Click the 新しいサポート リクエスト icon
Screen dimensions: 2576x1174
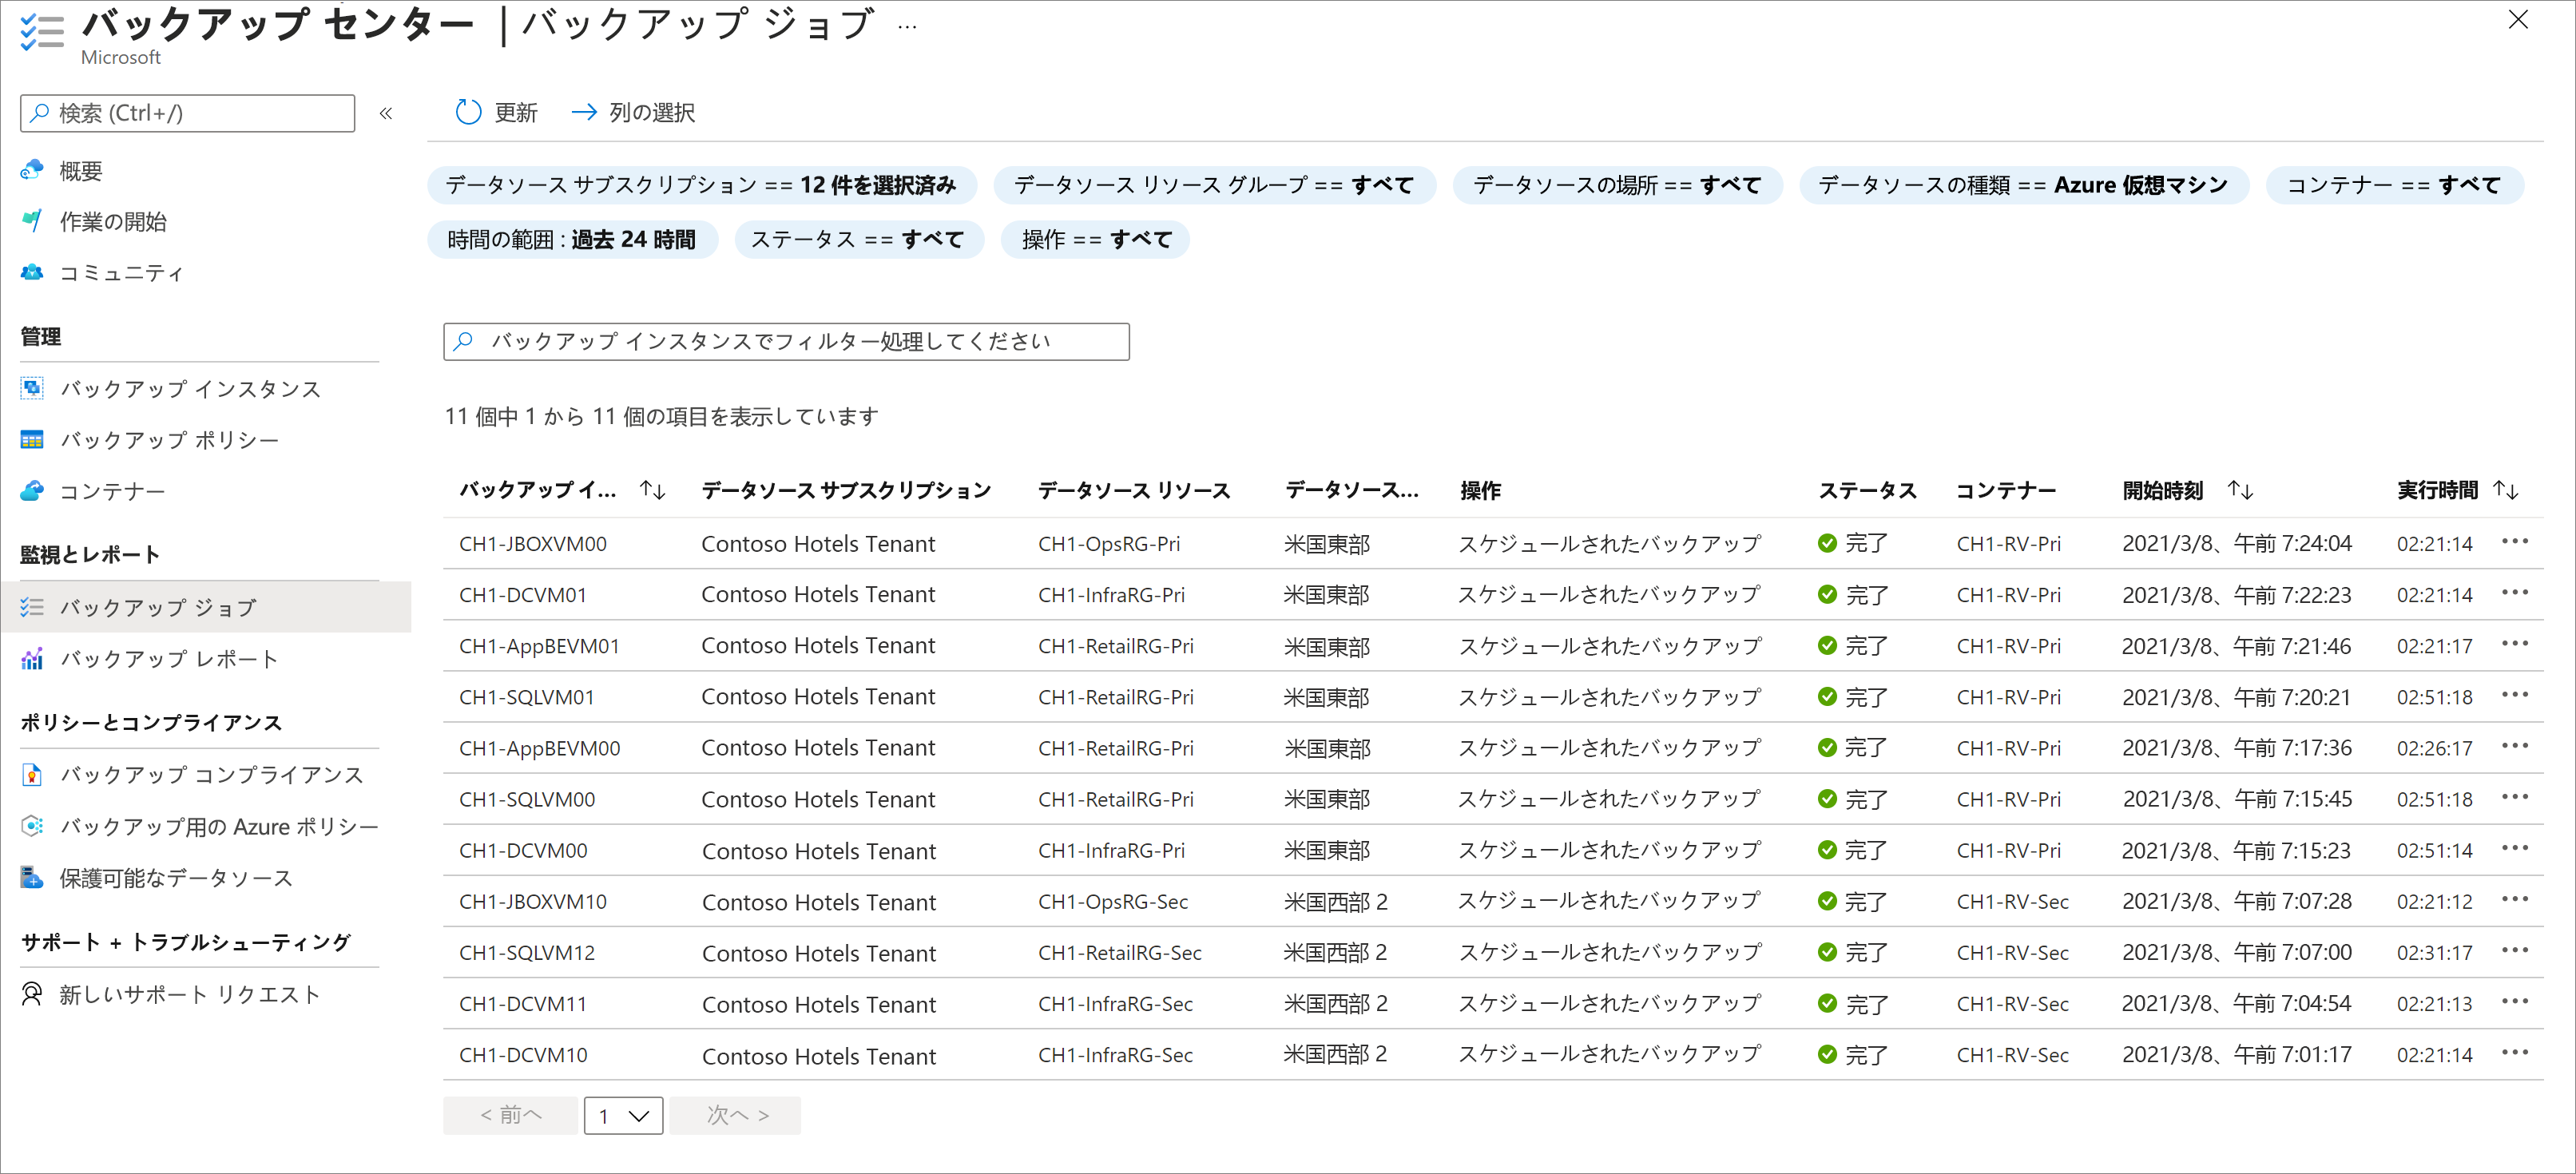pyautogui.click(x=32, y=994)
